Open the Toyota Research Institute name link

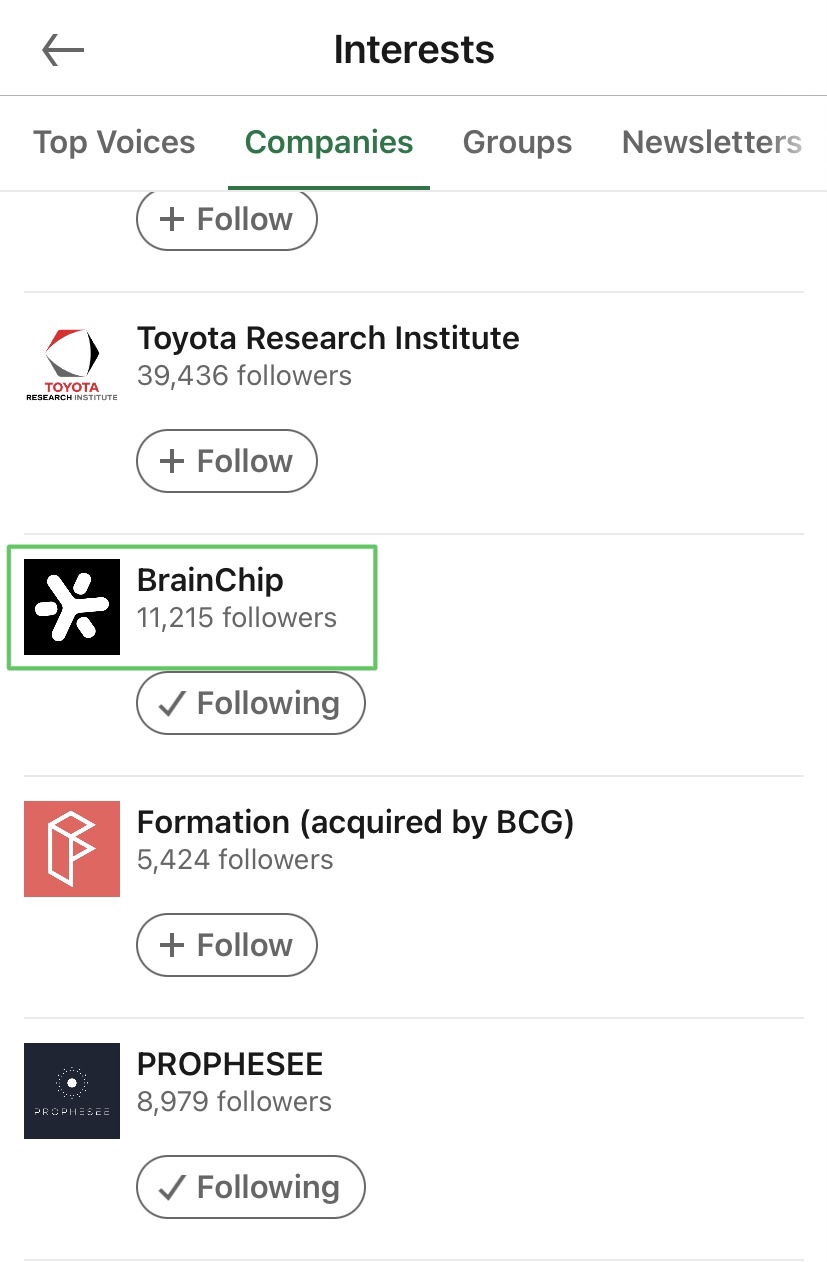(x=328, y=338)
